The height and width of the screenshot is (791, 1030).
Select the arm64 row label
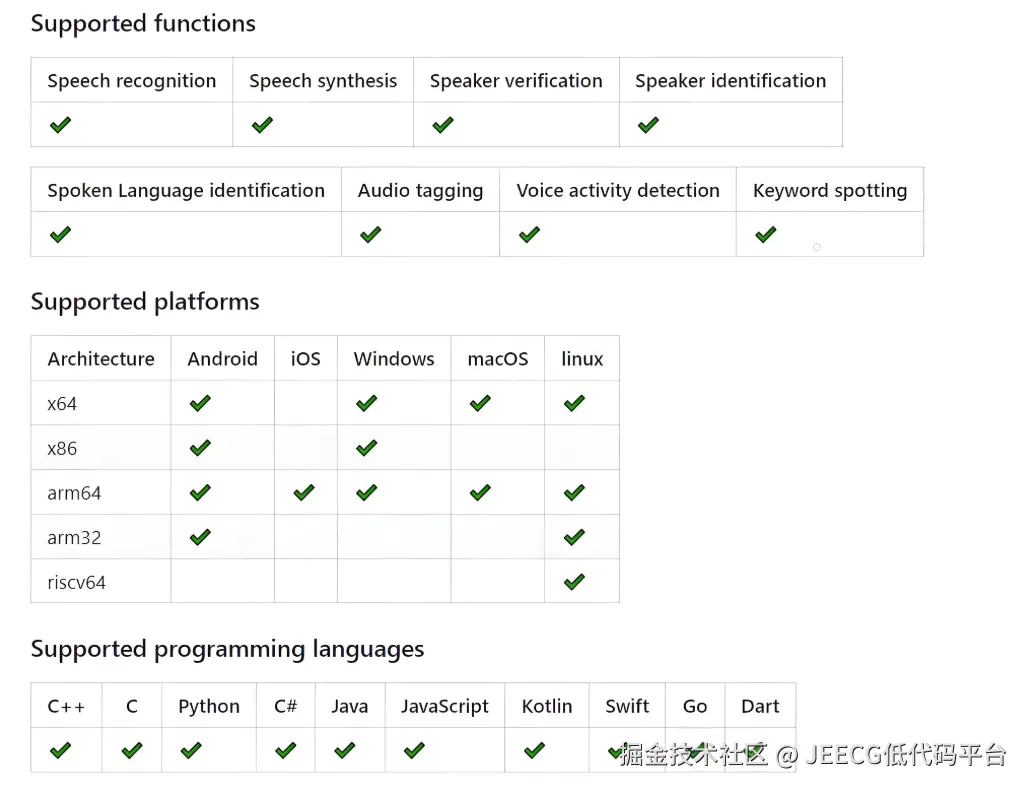(x=74, y=493)
